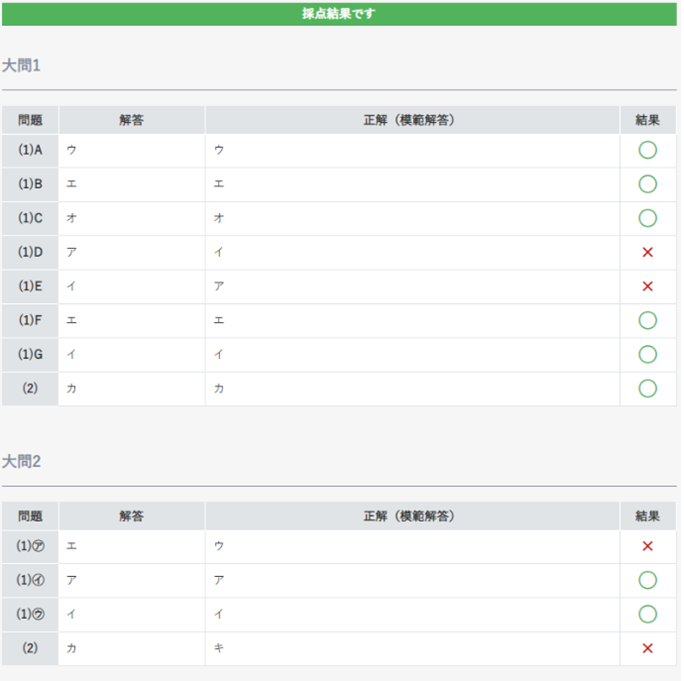Click the red cross for (1)㋐ in 大問2
The width and height of the screenshot is (684, 681).
(647, 546)
